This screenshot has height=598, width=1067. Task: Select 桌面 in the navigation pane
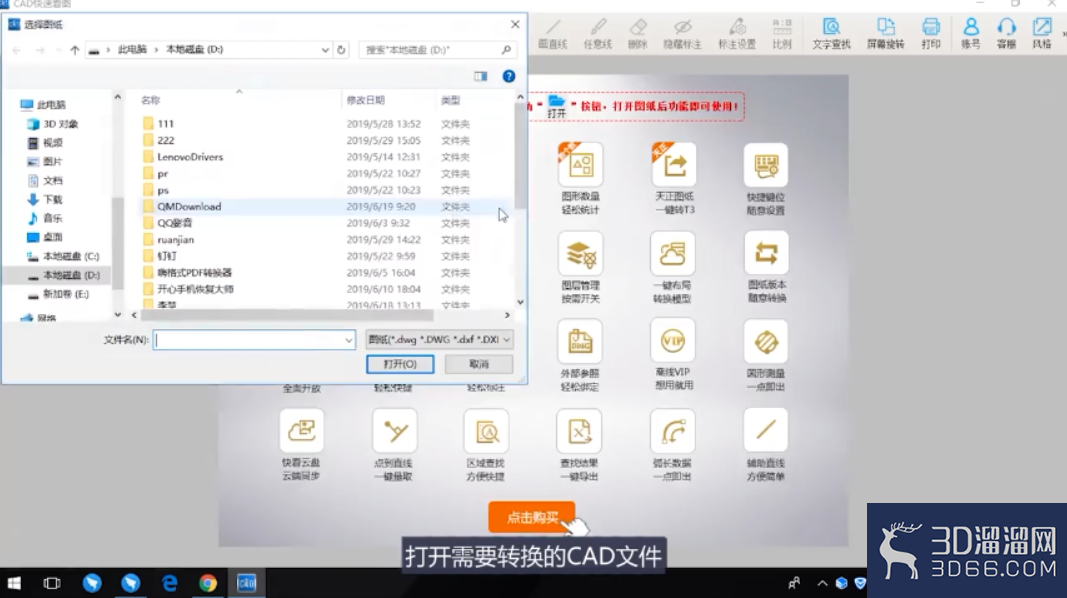(x=45, y=237)
